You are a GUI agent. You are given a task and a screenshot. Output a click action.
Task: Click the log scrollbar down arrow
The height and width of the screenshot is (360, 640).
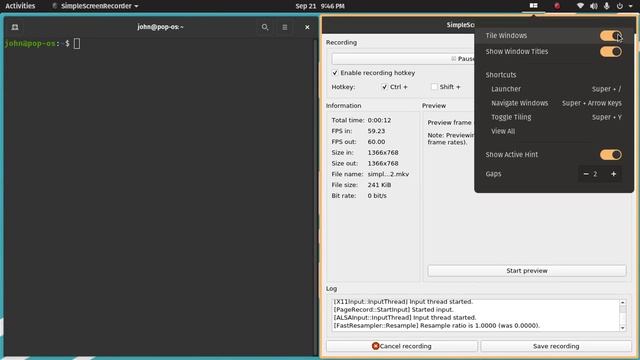click(x=622, y=328)
